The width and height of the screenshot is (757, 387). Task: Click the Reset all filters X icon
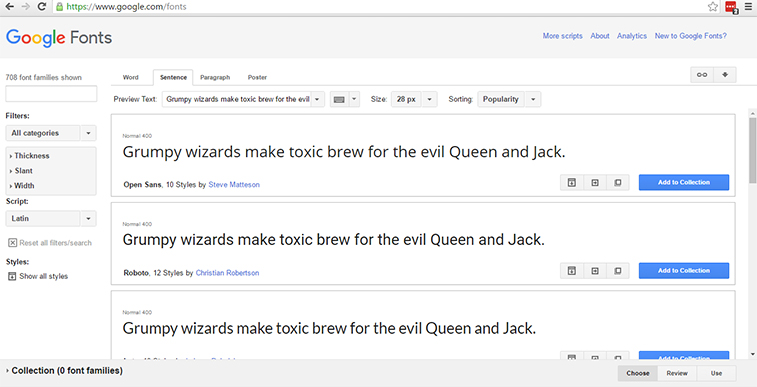pos(13,243)
